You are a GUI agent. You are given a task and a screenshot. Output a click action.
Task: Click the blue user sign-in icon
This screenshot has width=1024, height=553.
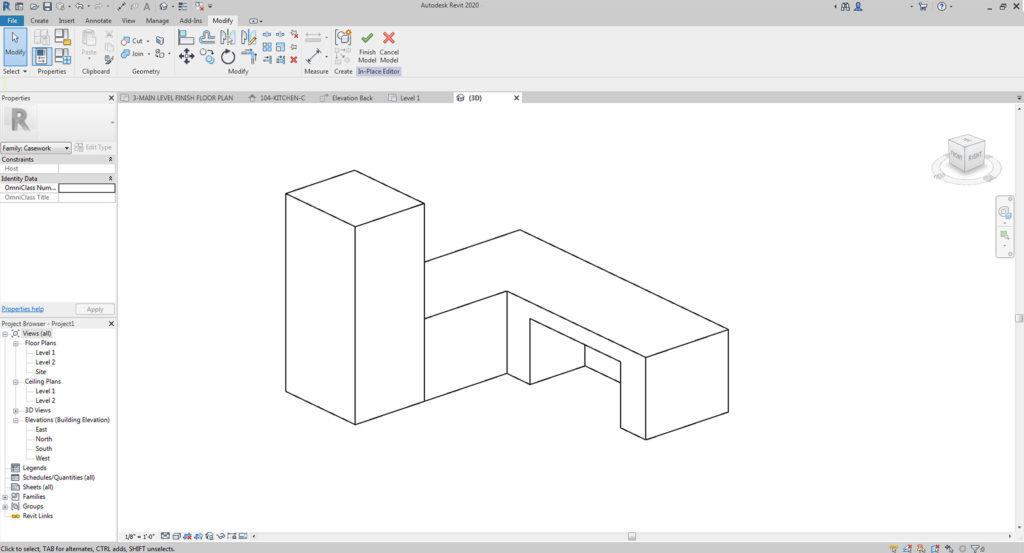click(858, 6)
